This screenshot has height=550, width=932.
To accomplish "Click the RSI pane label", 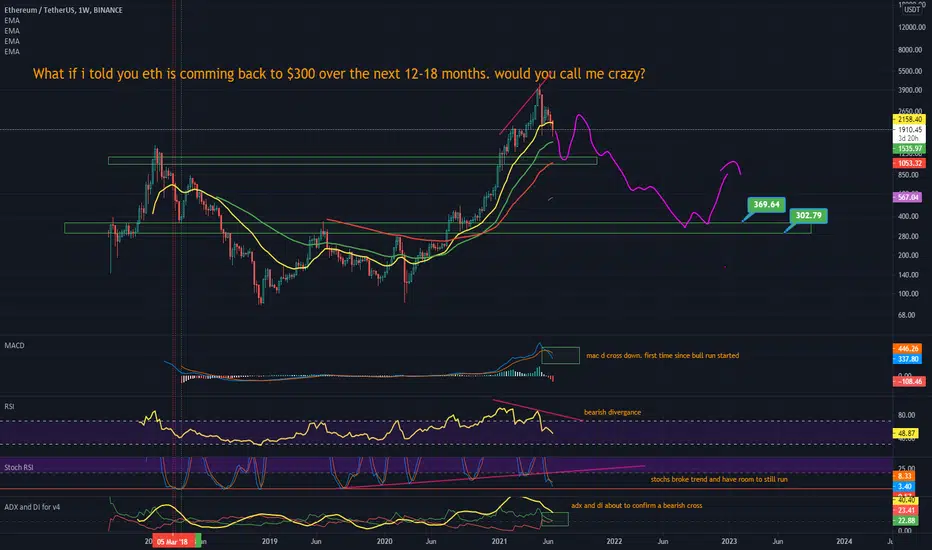I will coord(9,407).
